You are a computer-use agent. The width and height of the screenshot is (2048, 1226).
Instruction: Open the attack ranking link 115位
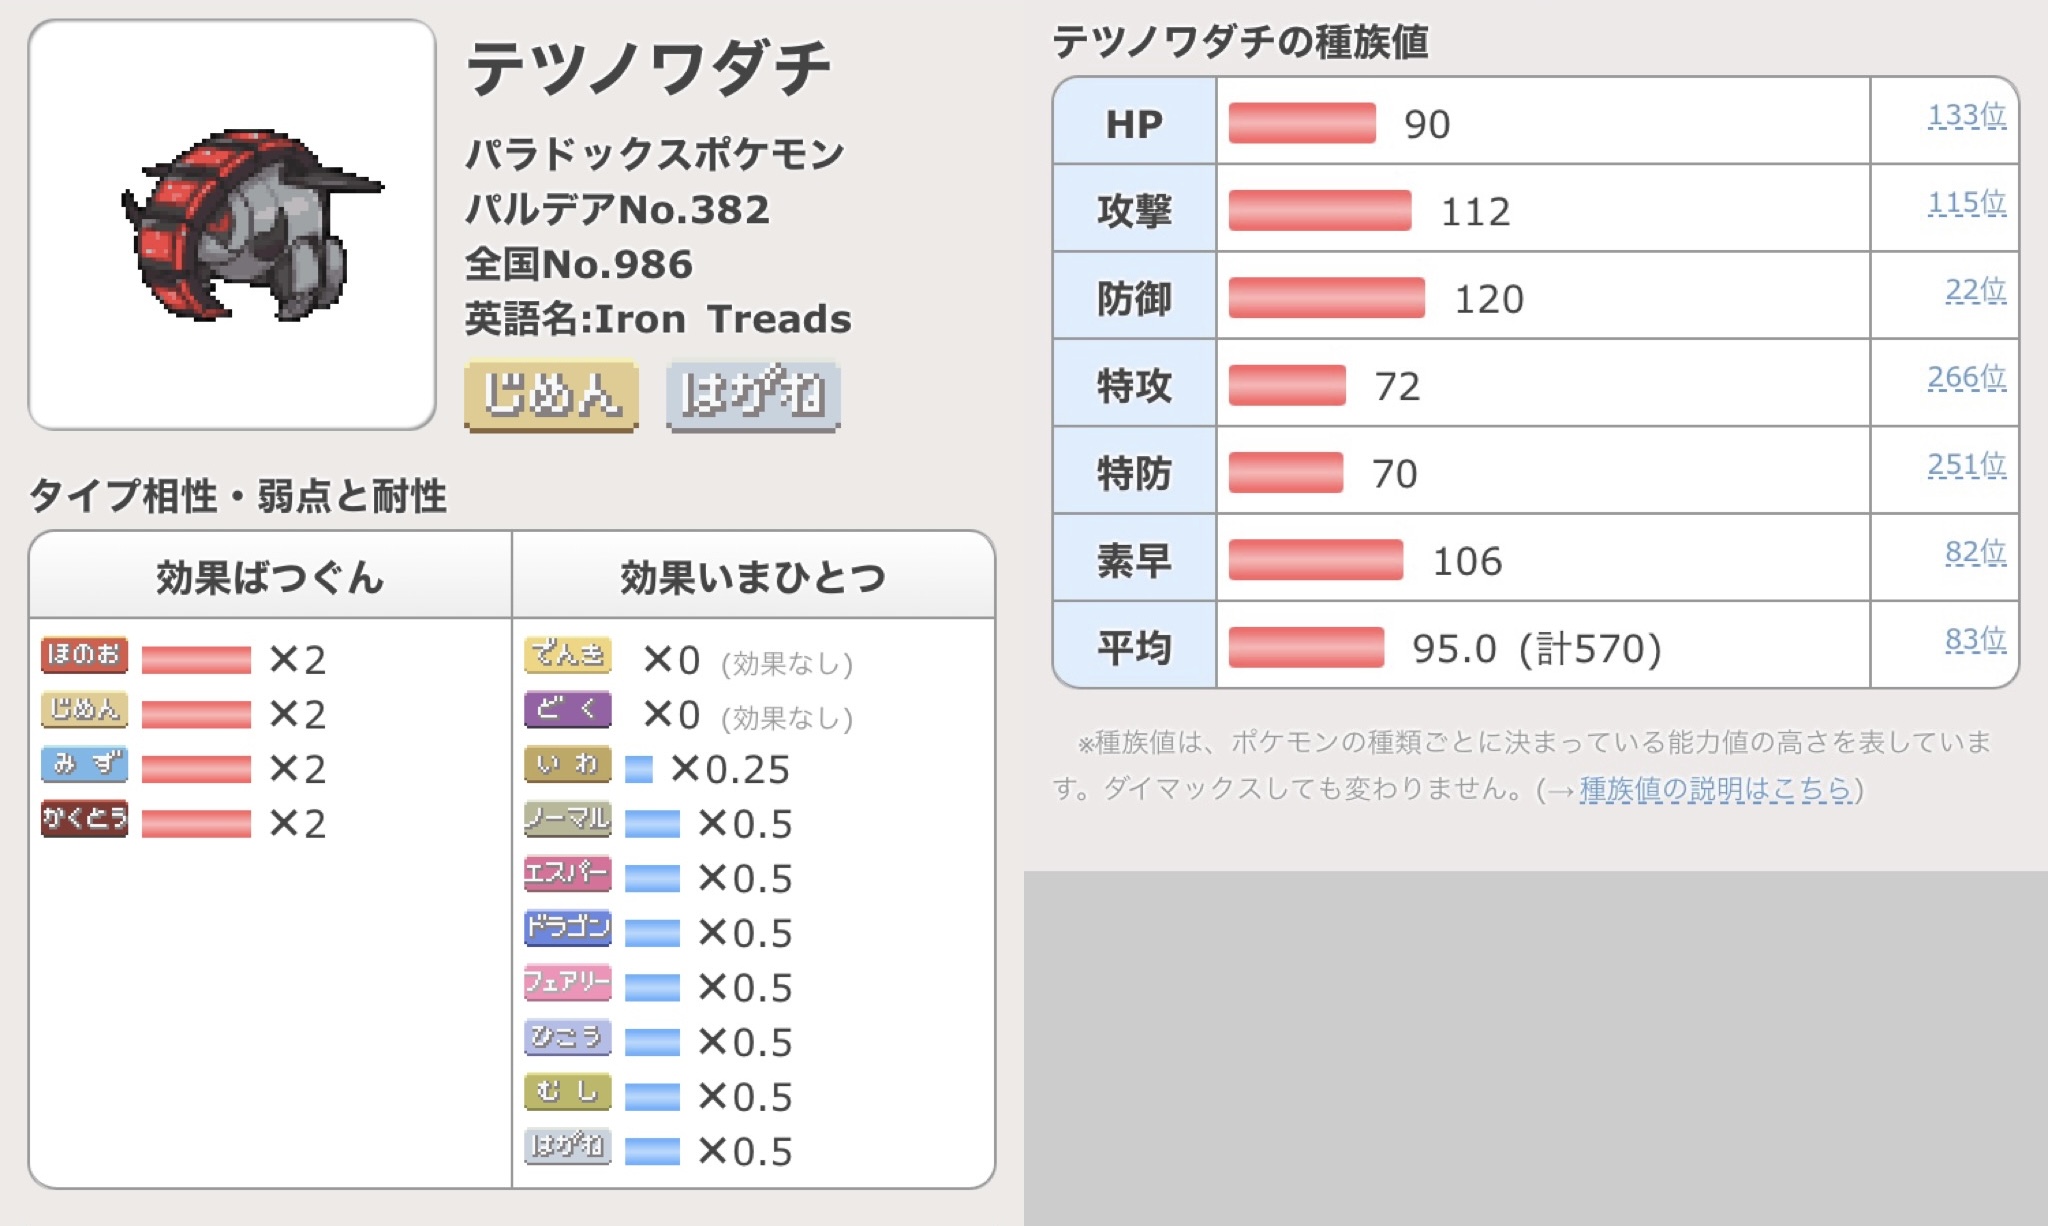pos(1966,203)
